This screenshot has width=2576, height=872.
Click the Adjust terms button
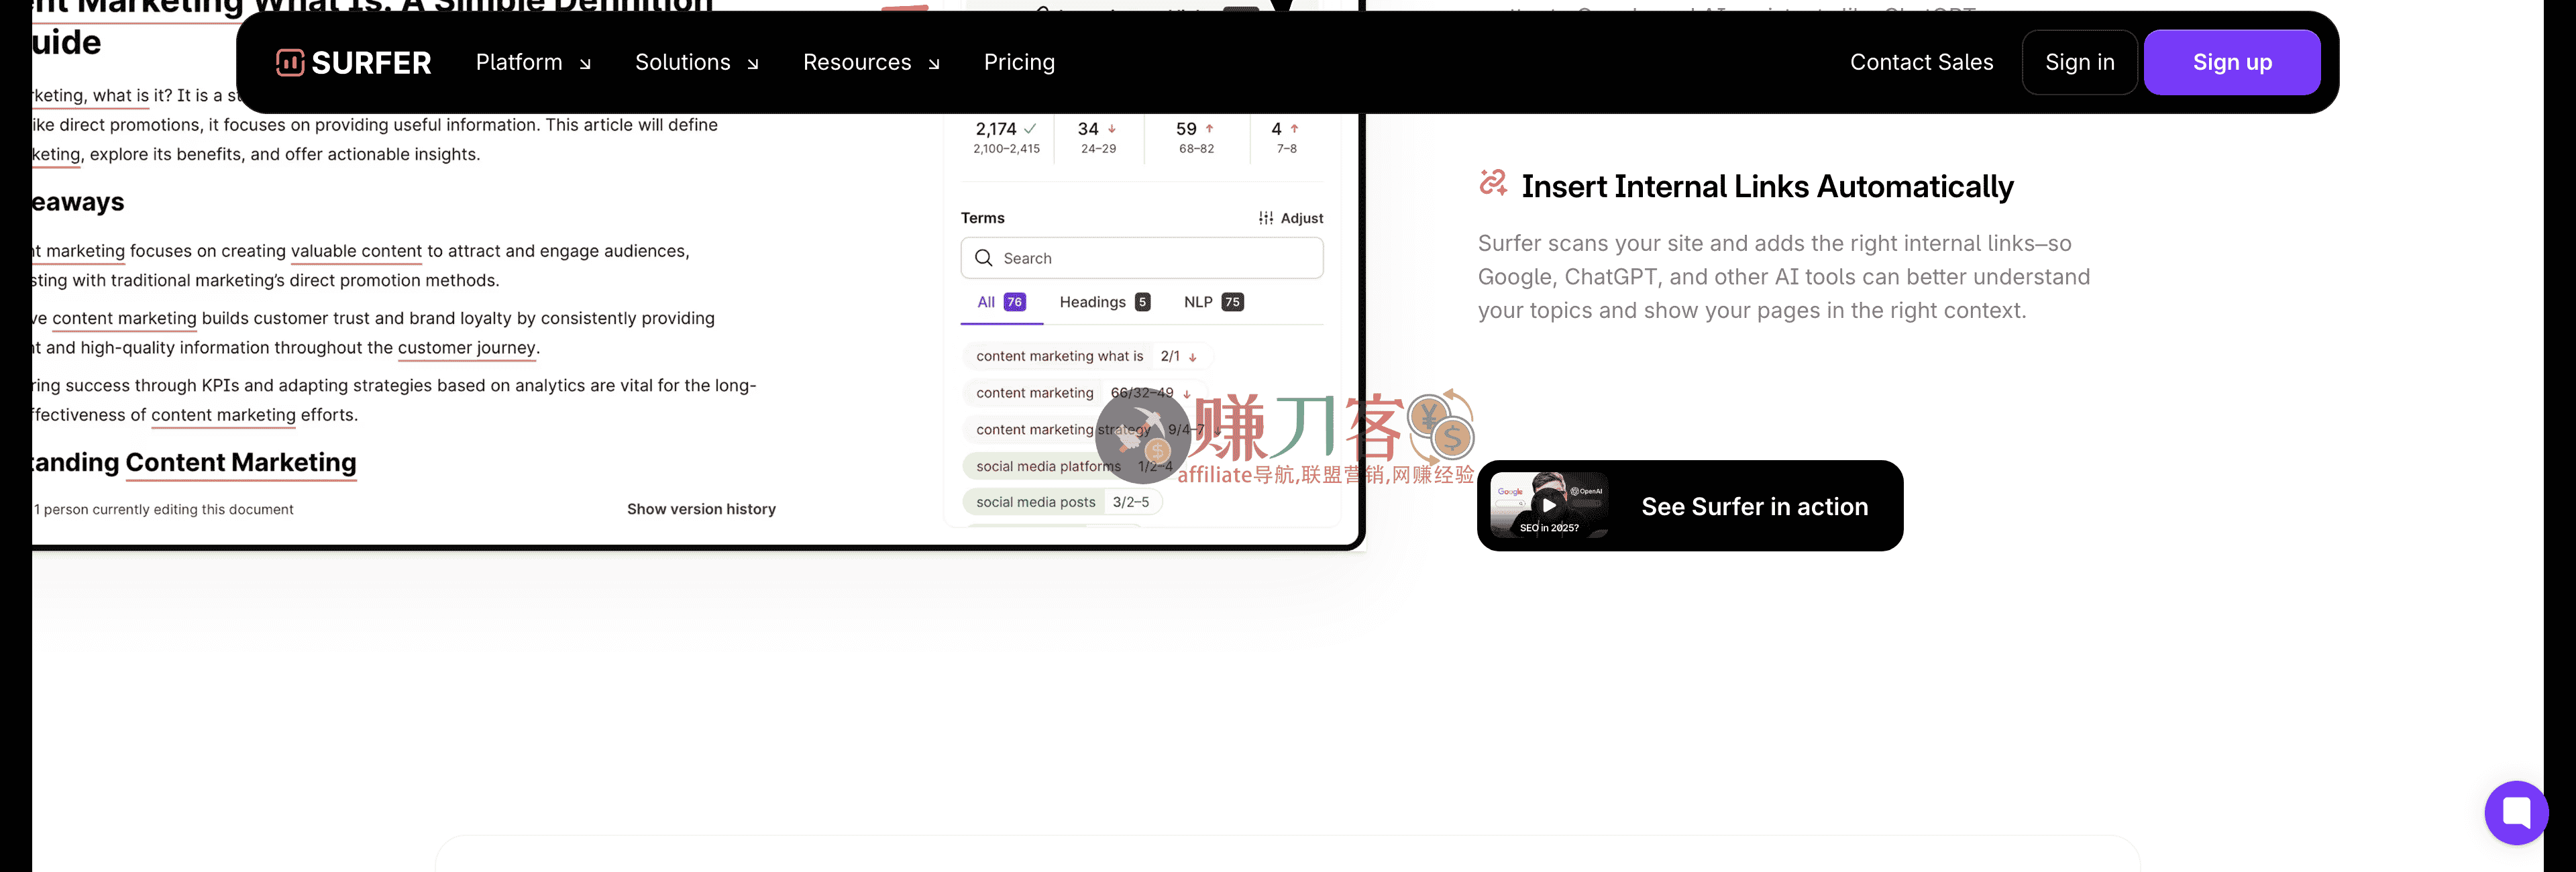[x=1291, y=218]
